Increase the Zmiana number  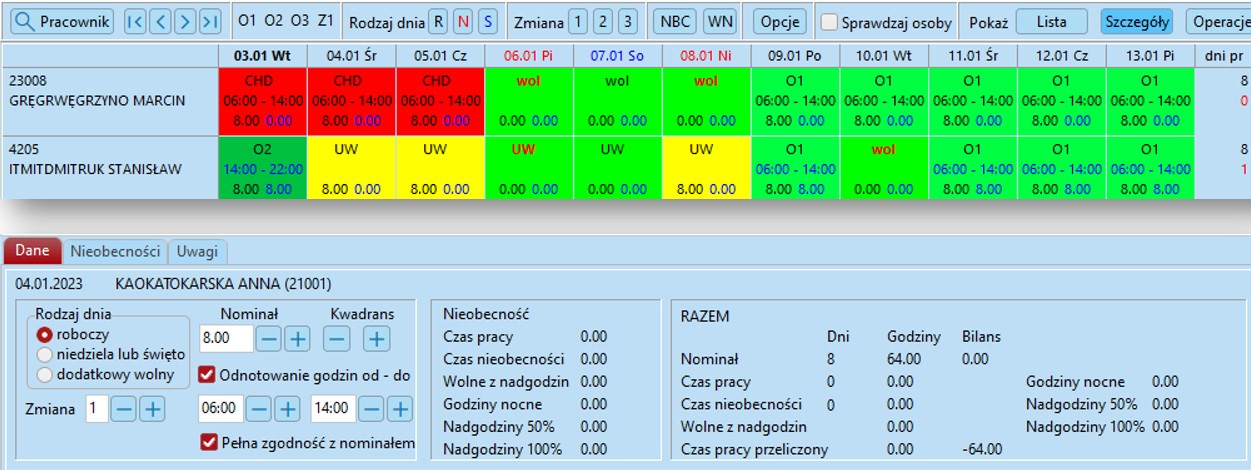[151, 409]
